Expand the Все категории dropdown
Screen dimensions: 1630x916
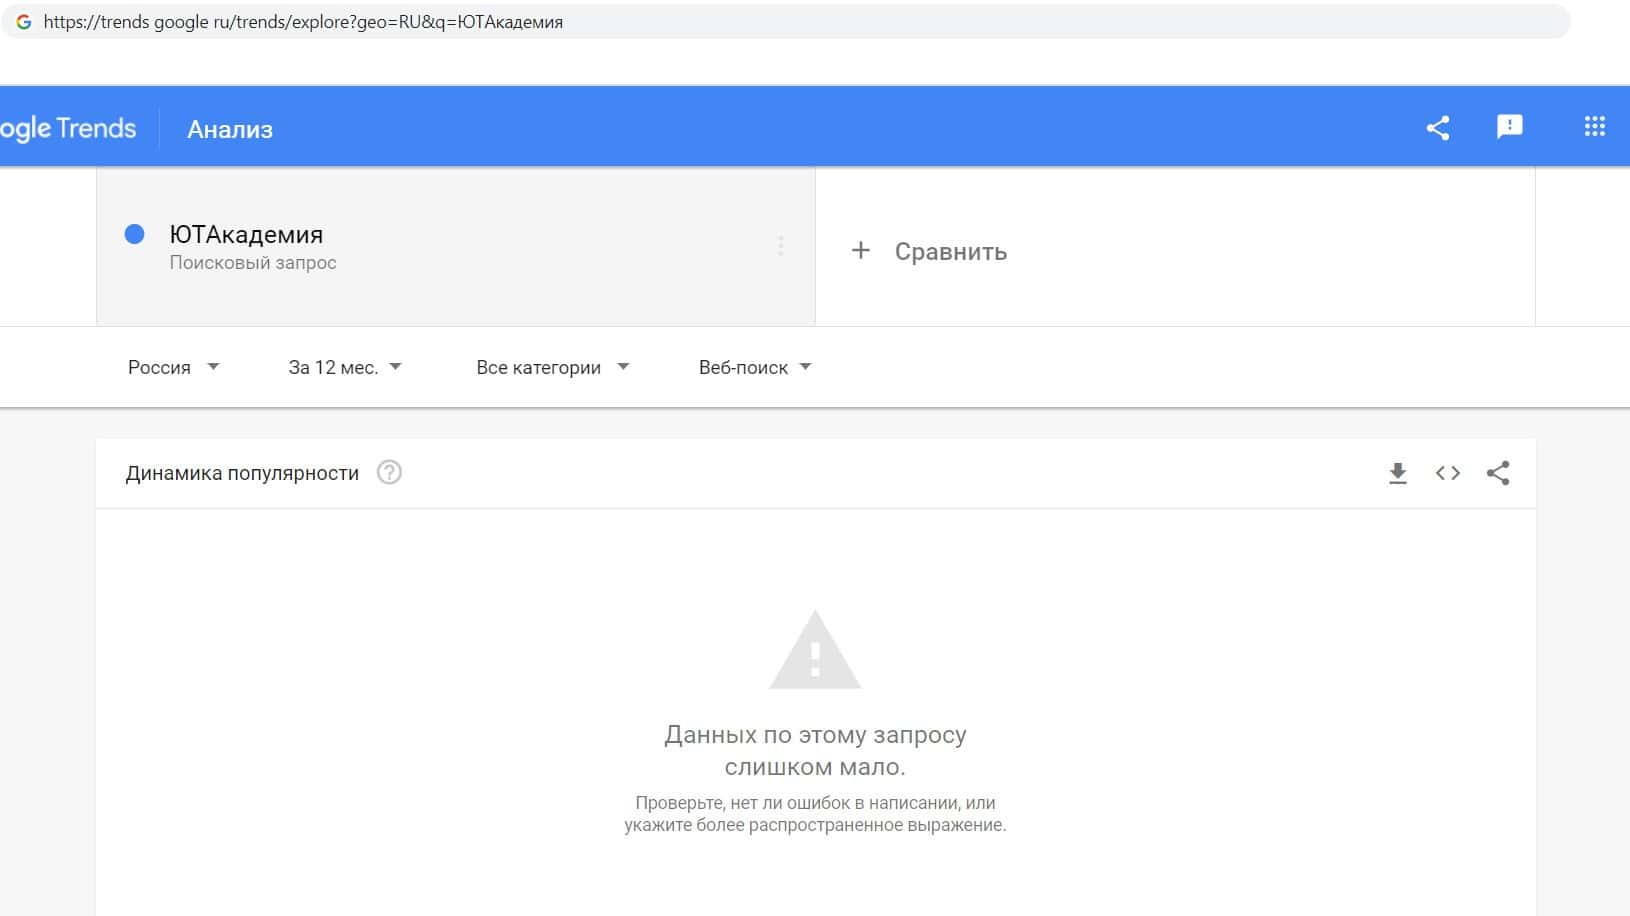coord(553,367)
